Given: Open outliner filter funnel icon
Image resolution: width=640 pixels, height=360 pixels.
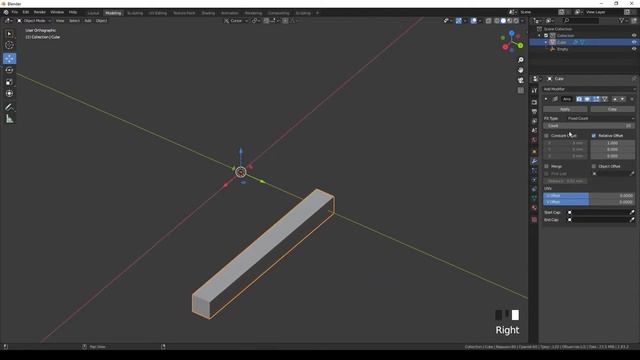Looking at the screenshot, I should (x=622, y=20).
